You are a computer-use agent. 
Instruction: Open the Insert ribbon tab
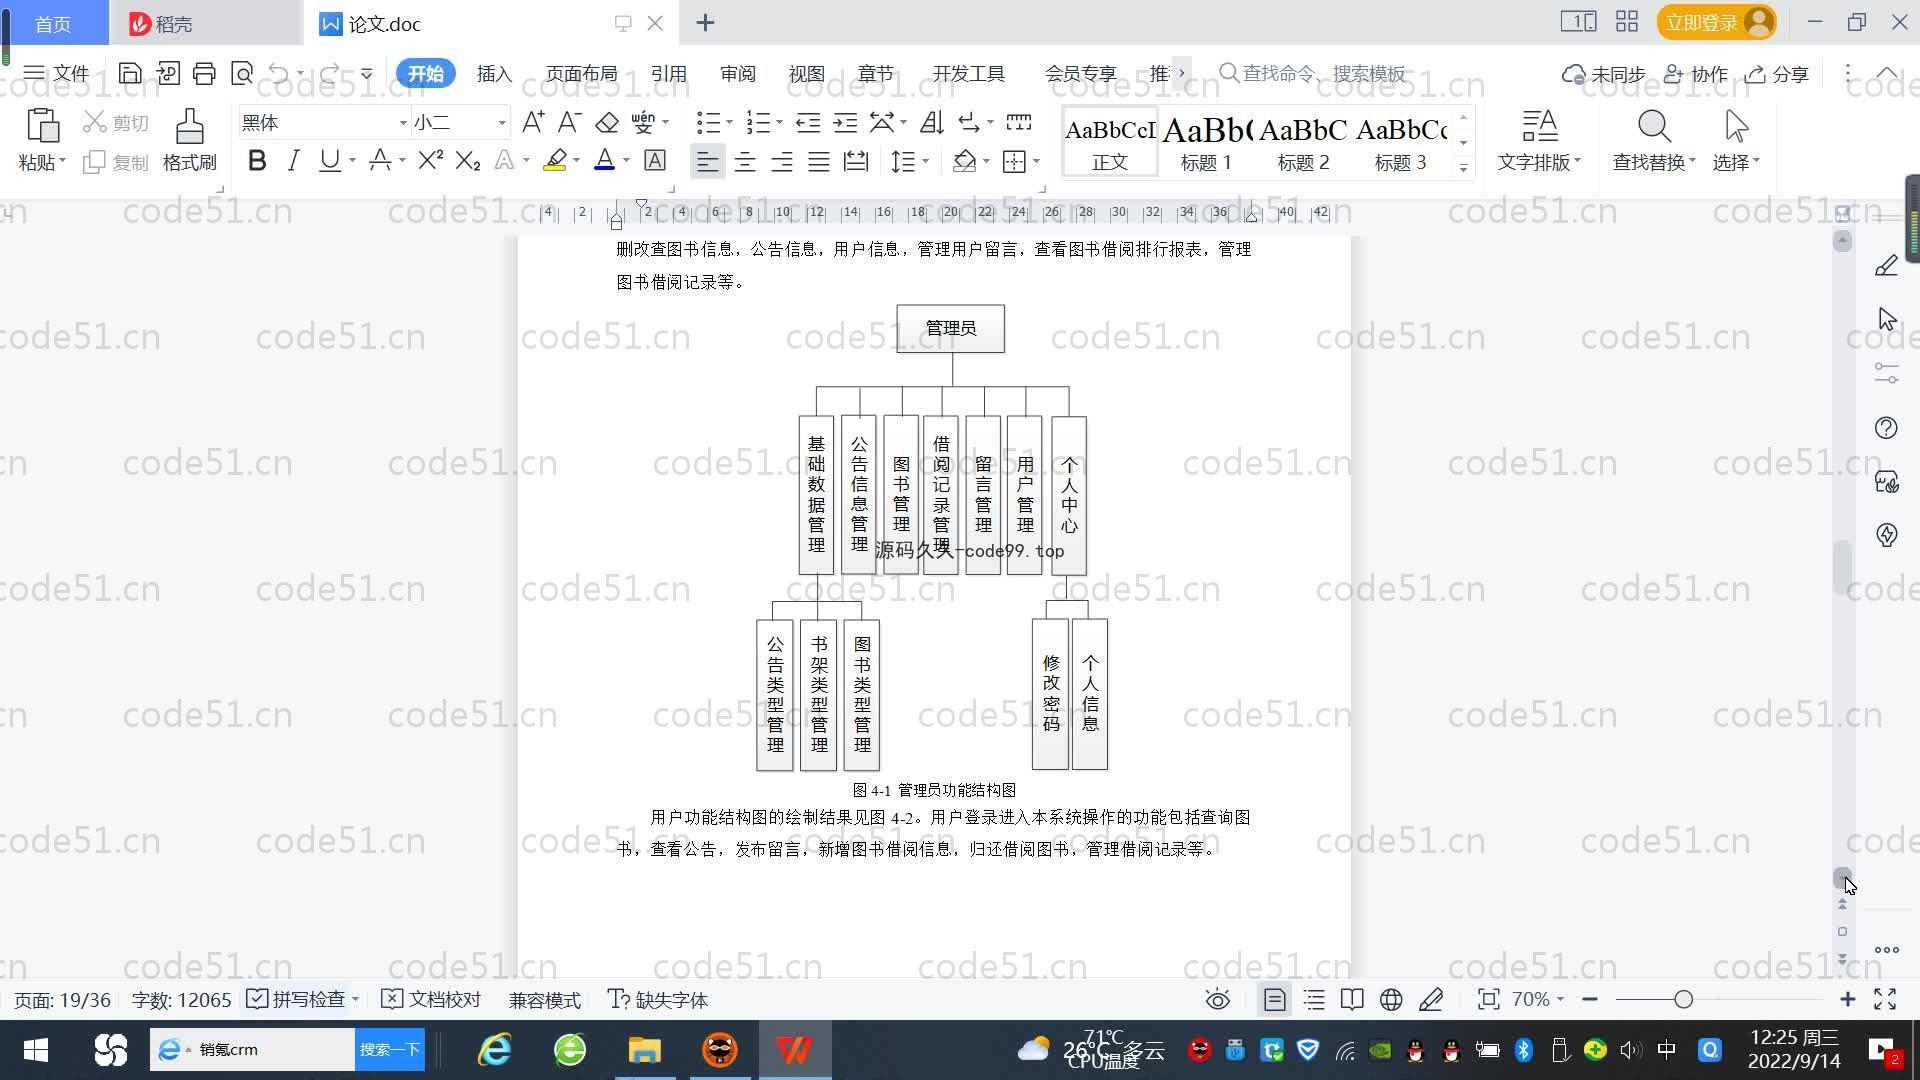pos(494,74)
